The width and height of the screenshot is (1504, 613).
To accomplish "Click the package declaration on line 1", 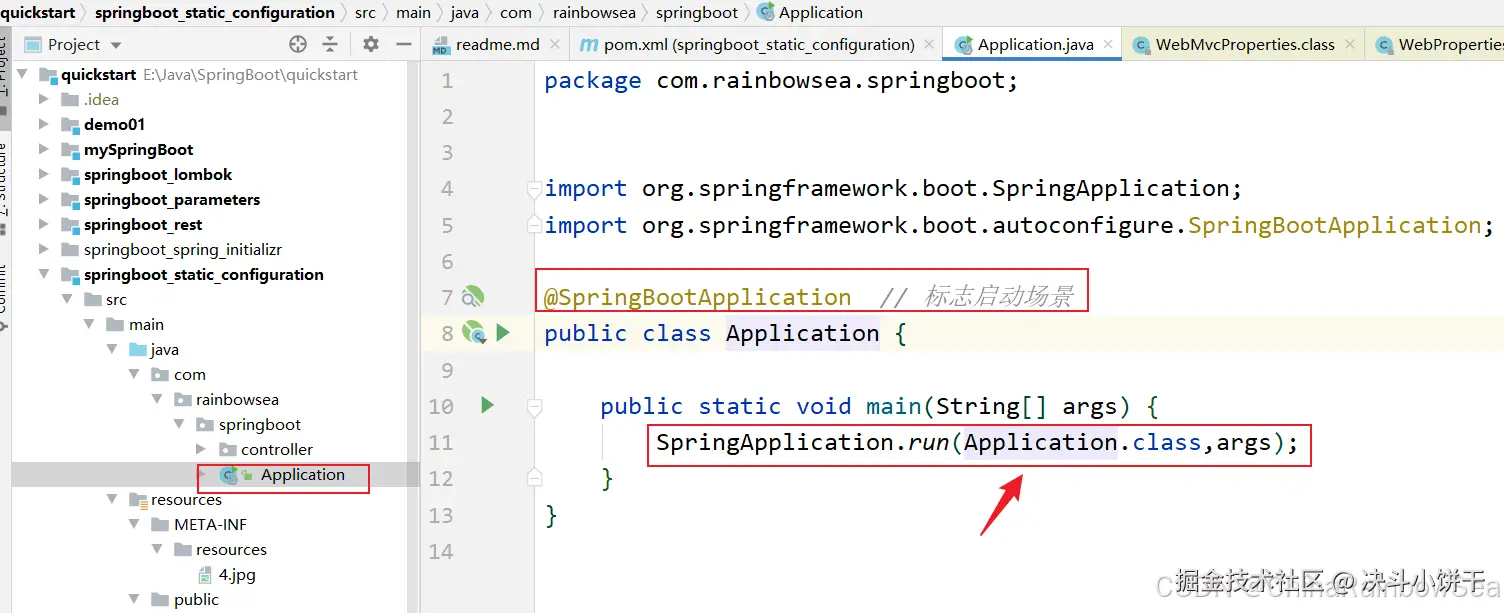I will point(781,80).
